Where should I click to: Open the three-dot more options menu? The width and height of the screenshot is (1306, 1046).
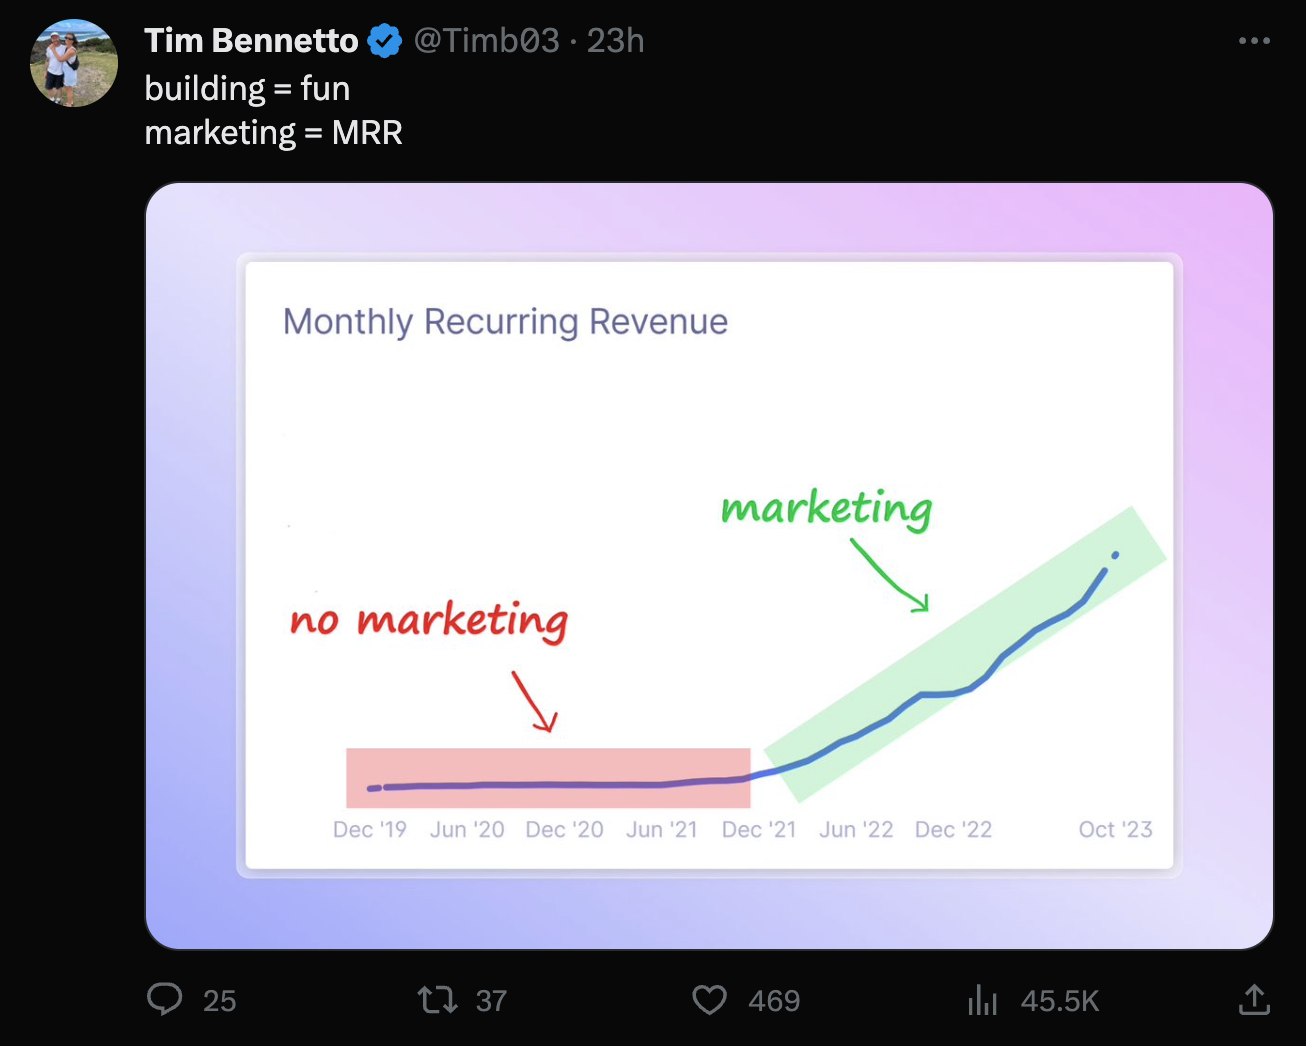pos(1253,41)
